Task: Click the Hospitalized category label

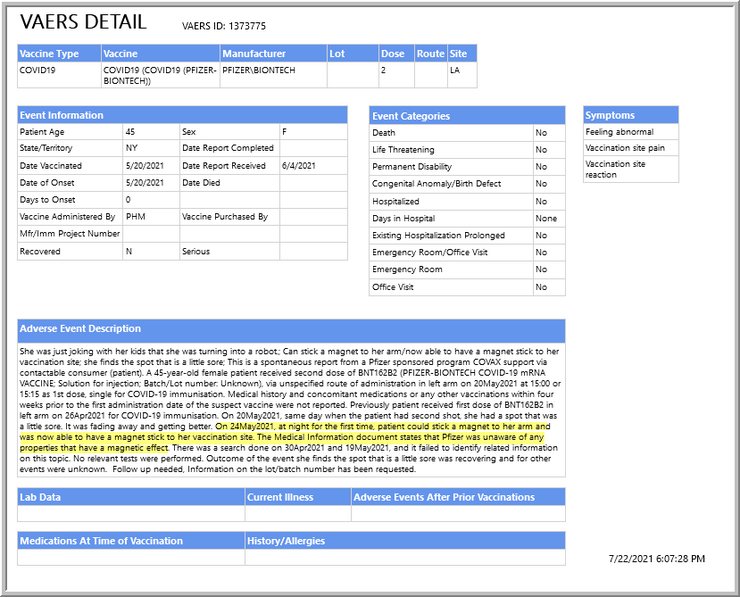Action: tap(395, 202)
